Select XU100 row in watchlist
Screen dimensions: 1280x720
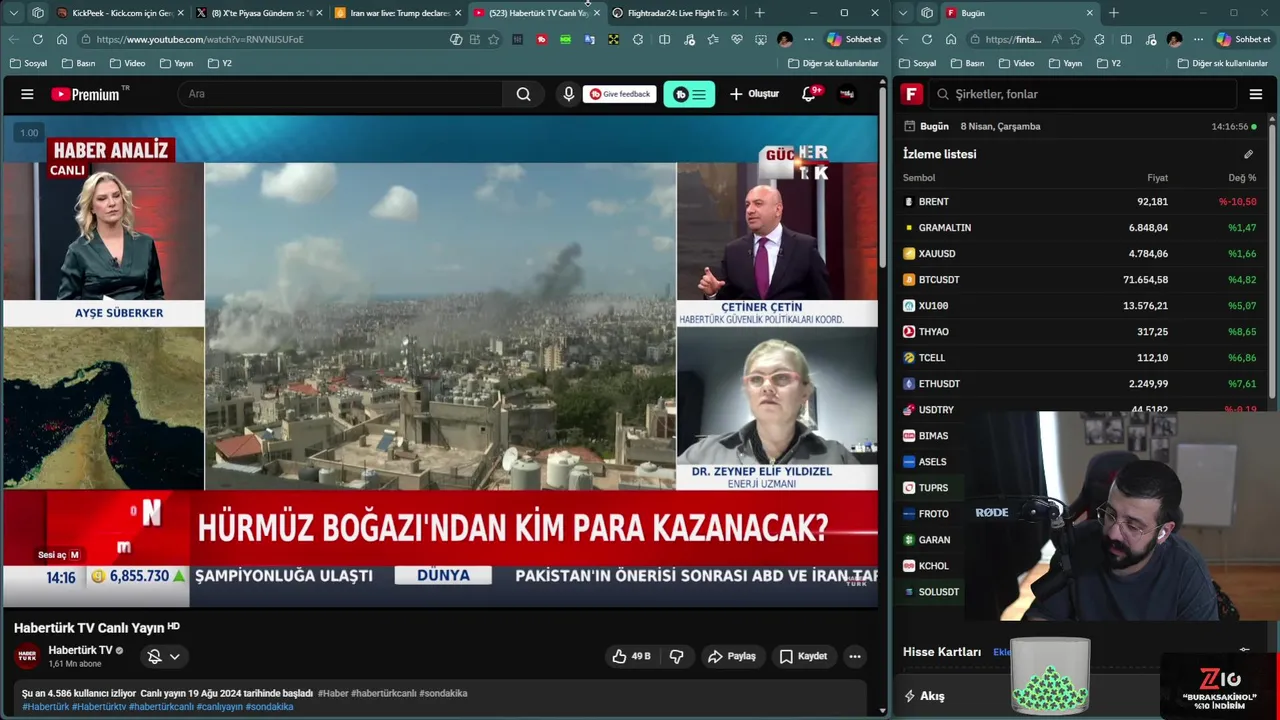(x=1079, y=305)
